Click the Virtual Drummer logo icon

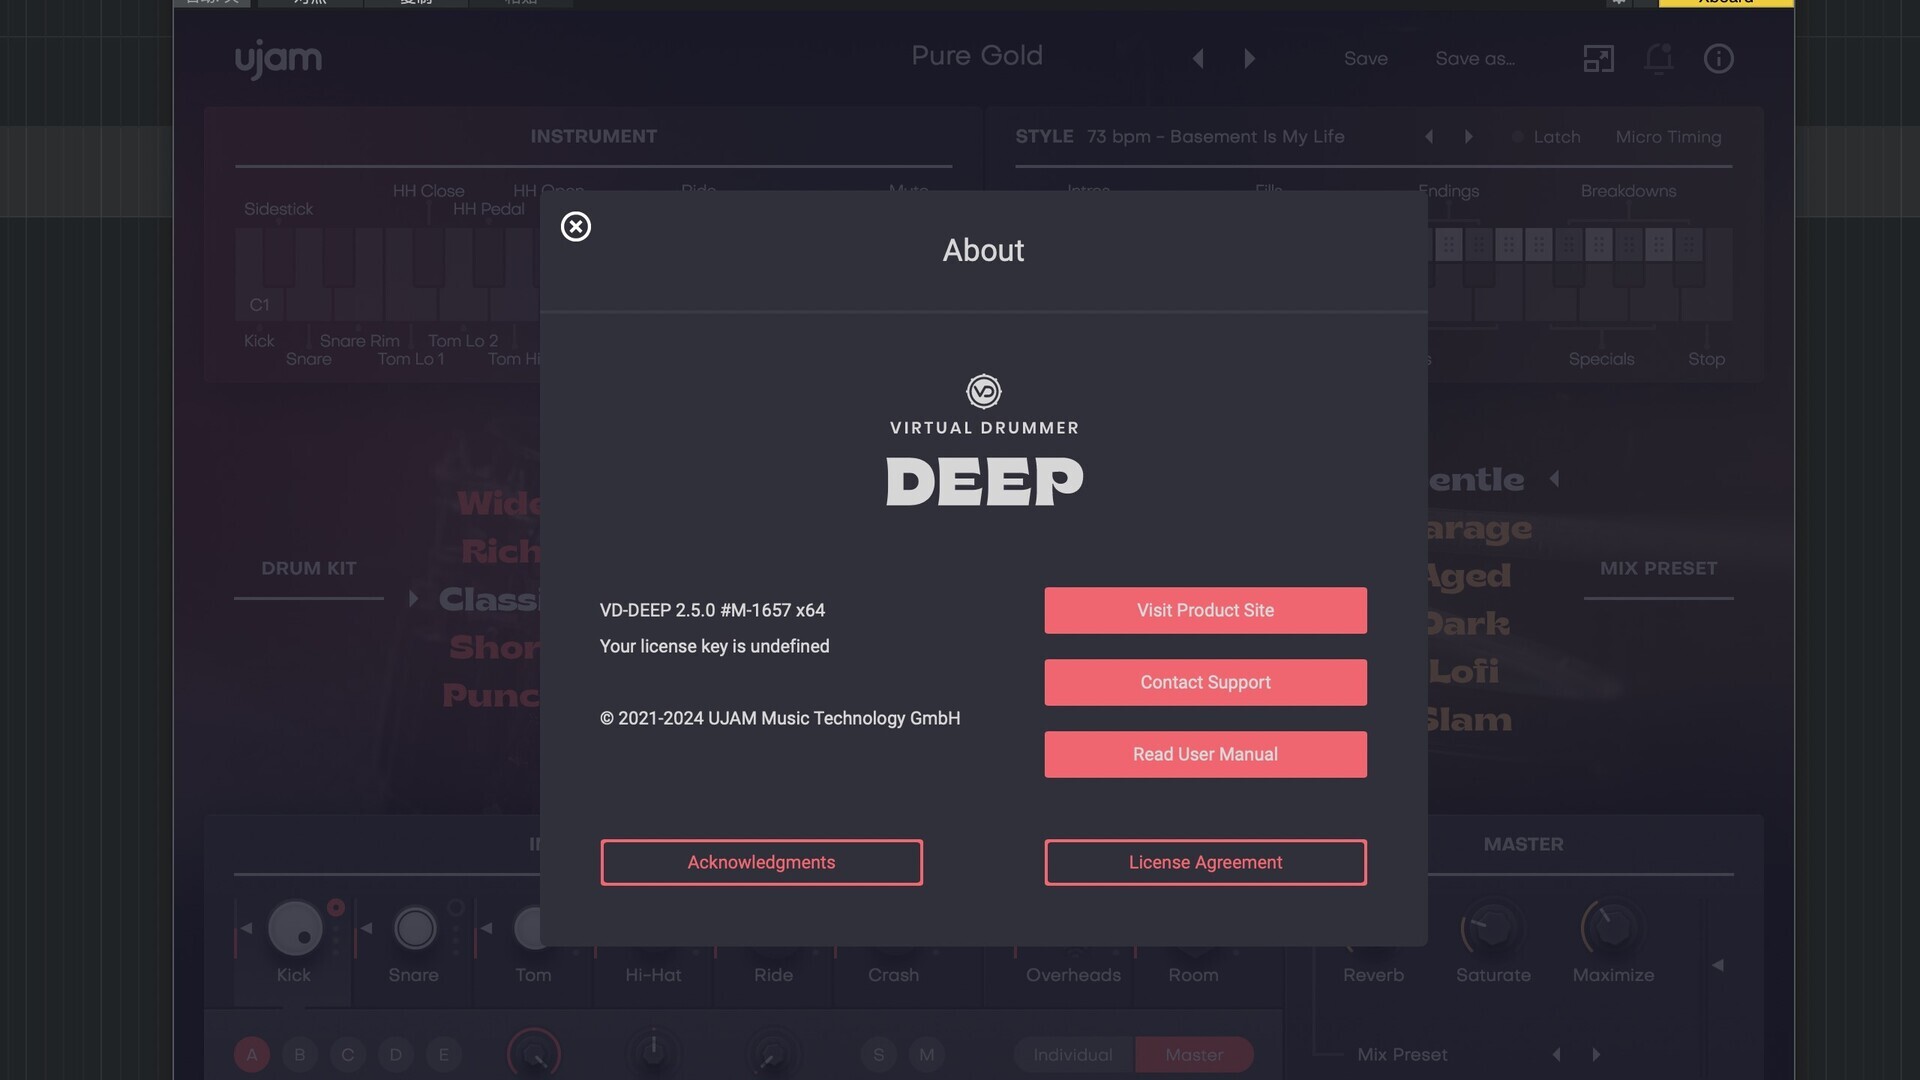(x=984, y=391)
